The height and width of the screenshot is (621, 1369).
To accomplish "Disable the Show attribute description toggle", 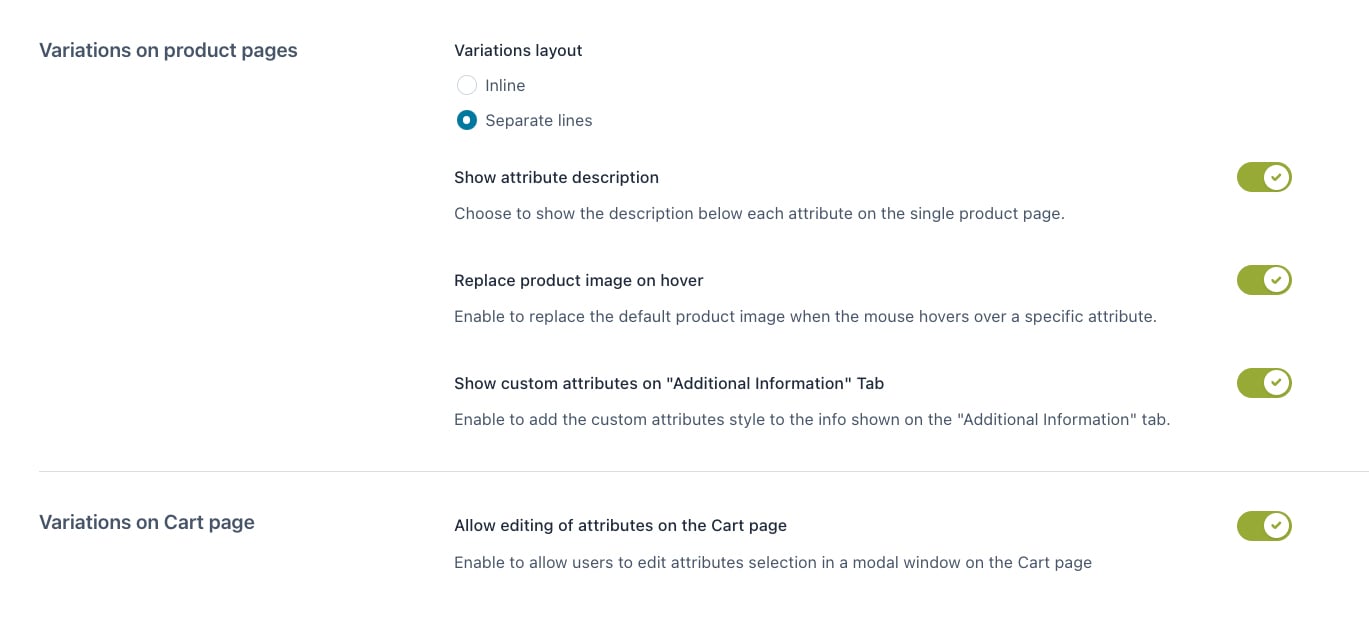I will pos(1264,178).
